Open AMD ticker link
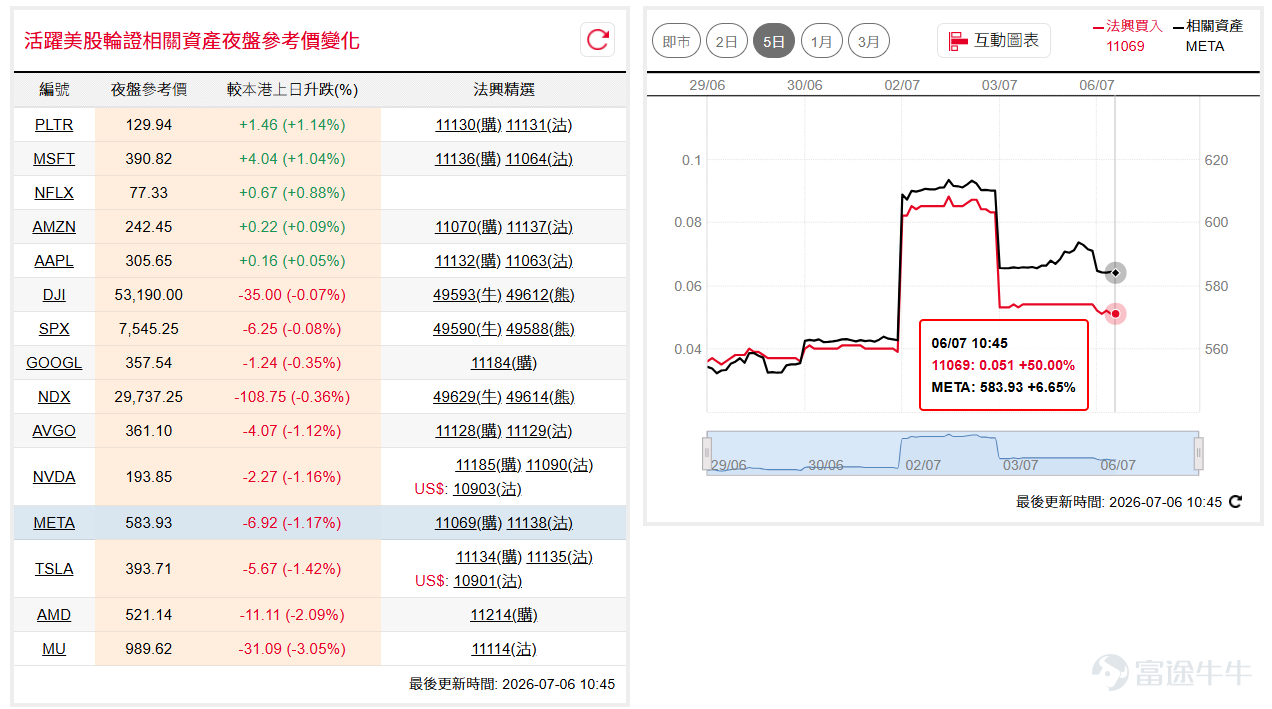Viewport: 1272px width, 709px height. pos(54,615)
